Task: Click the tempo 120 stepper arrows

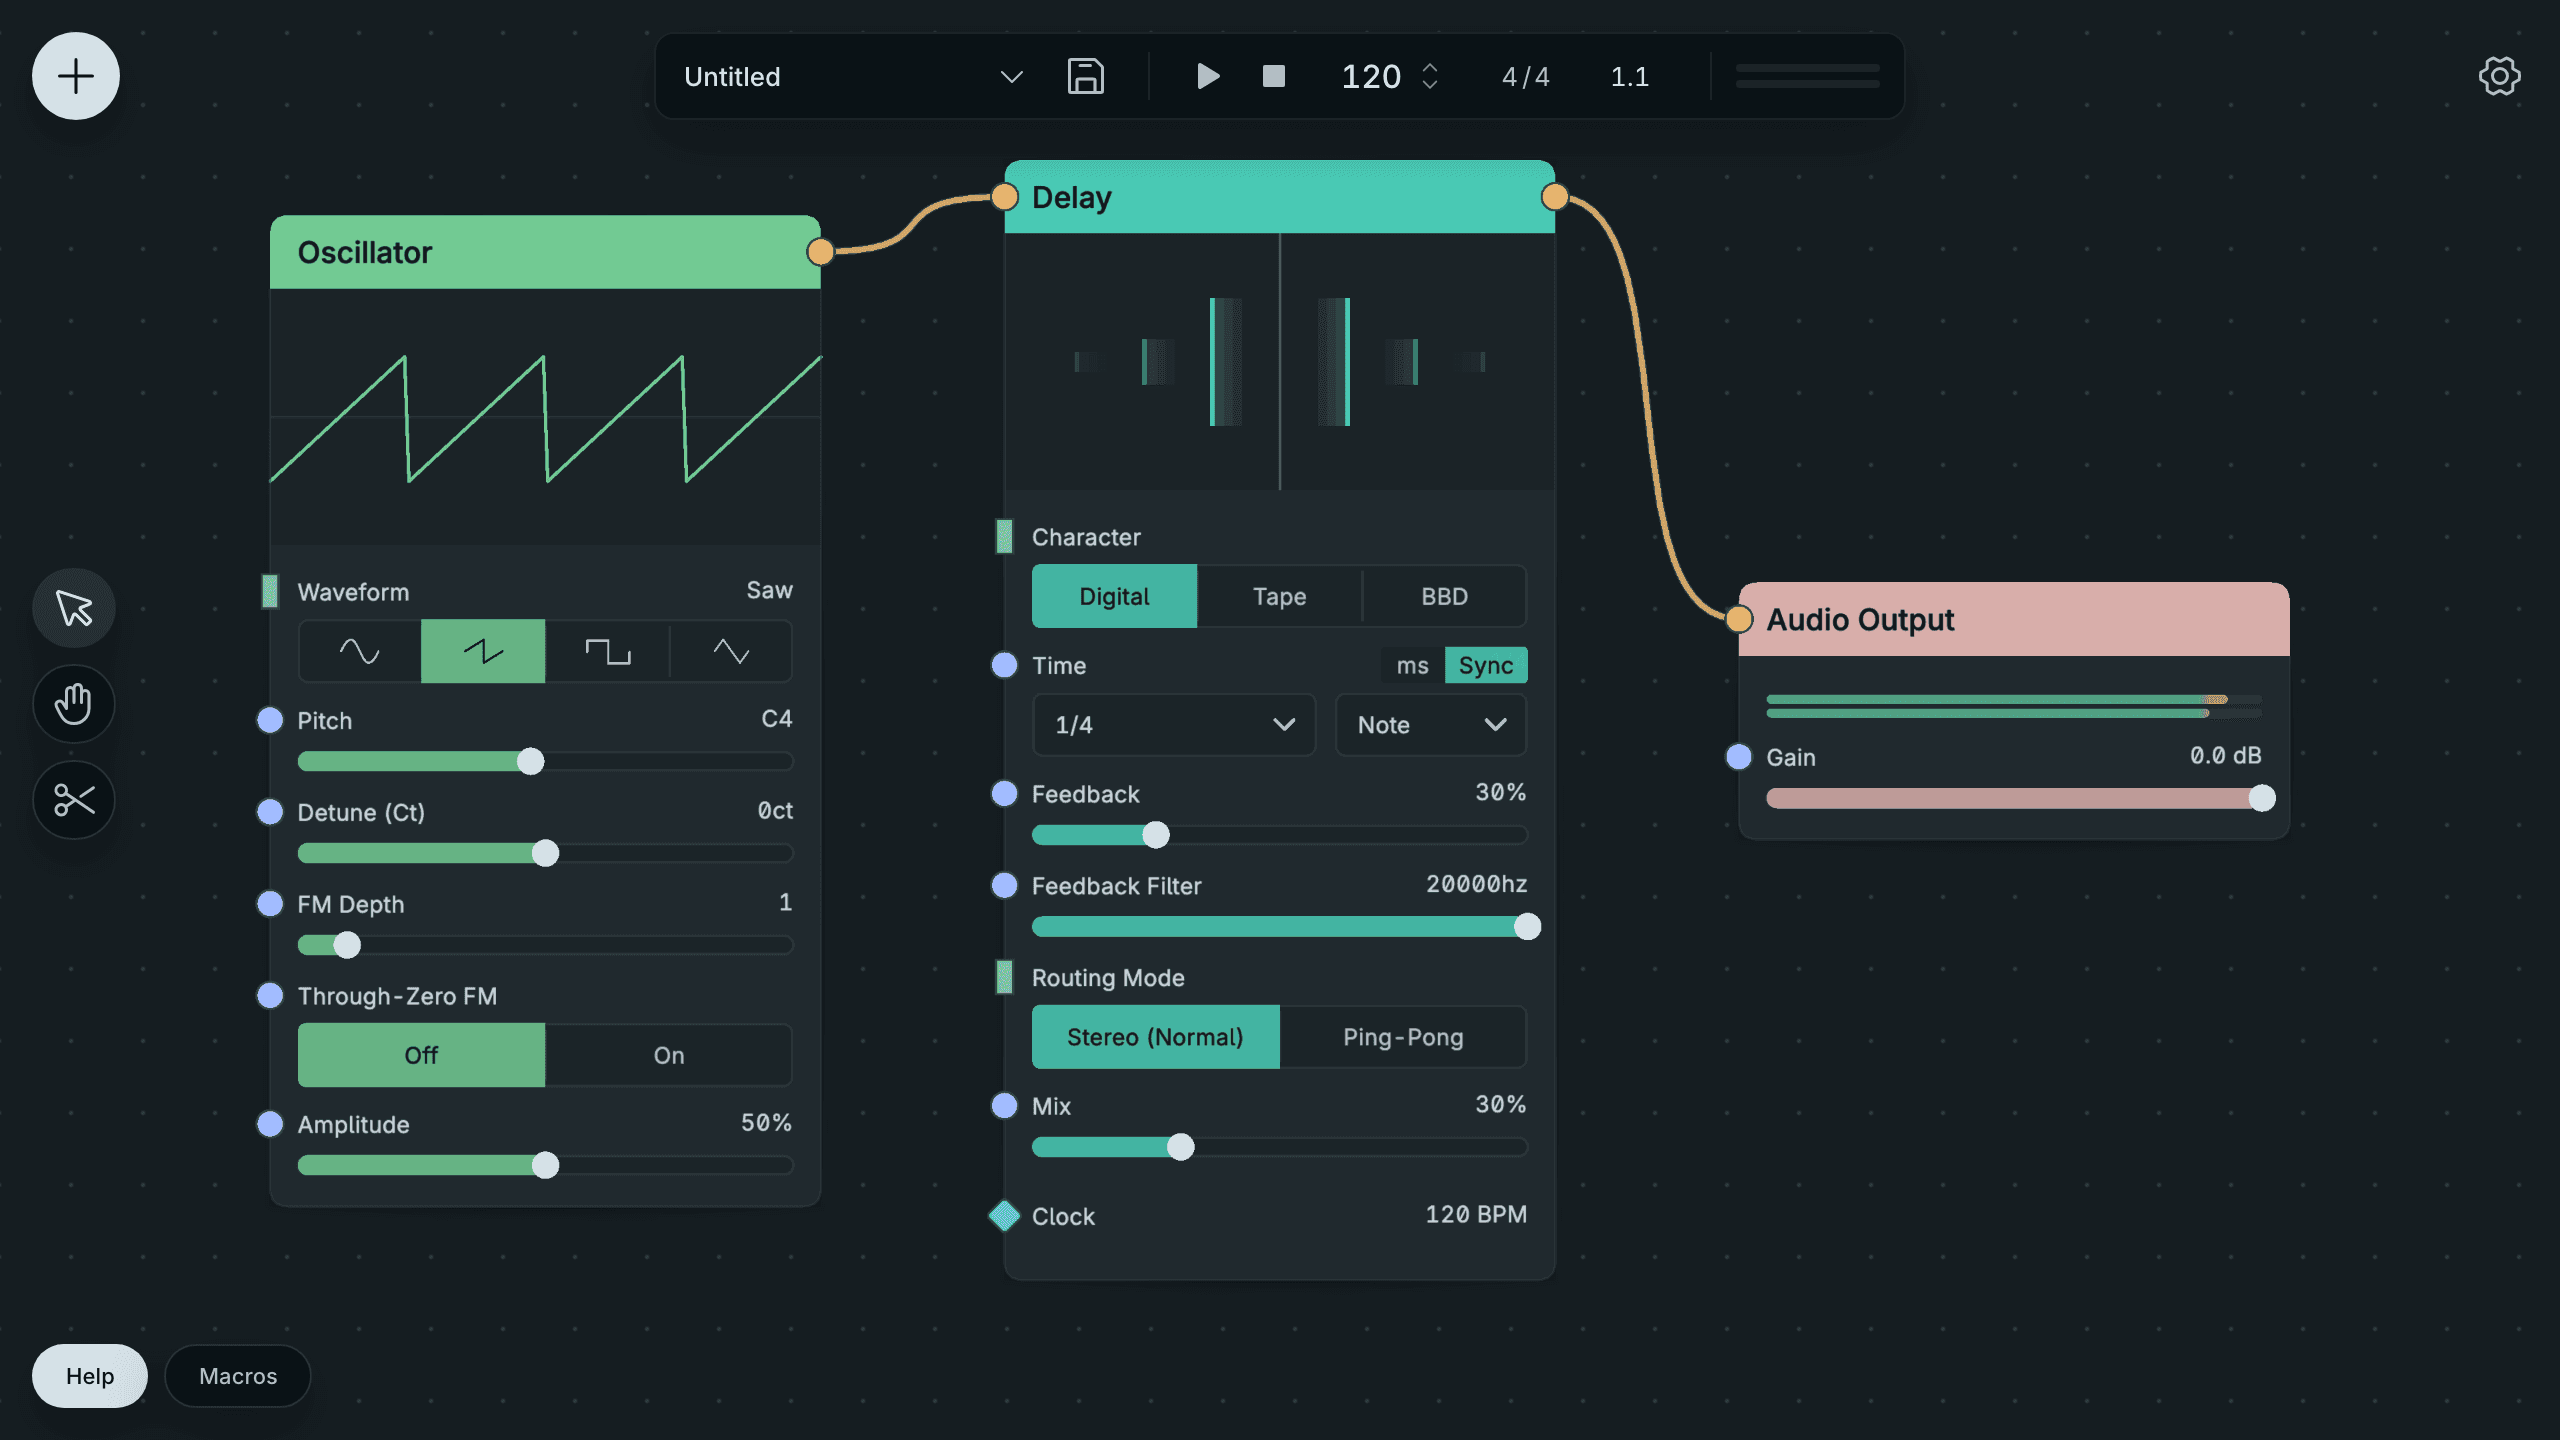Action: tap(1430, 76)
